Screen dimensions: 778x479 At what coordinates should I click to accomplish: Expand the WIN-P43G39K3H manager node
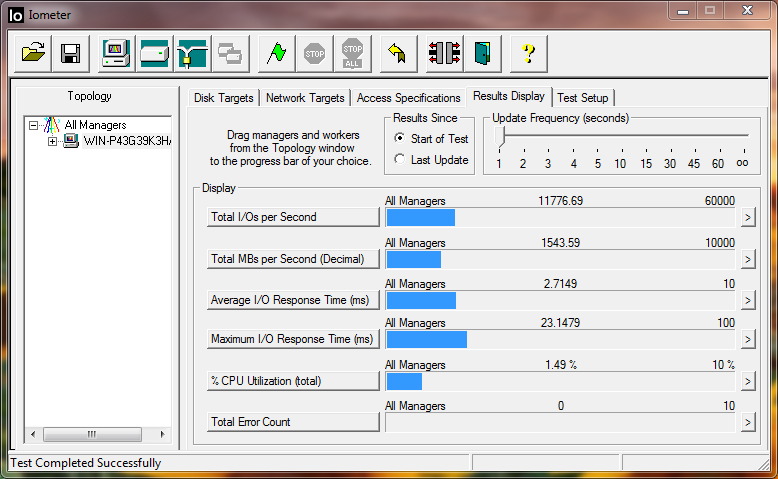point(52,141)
